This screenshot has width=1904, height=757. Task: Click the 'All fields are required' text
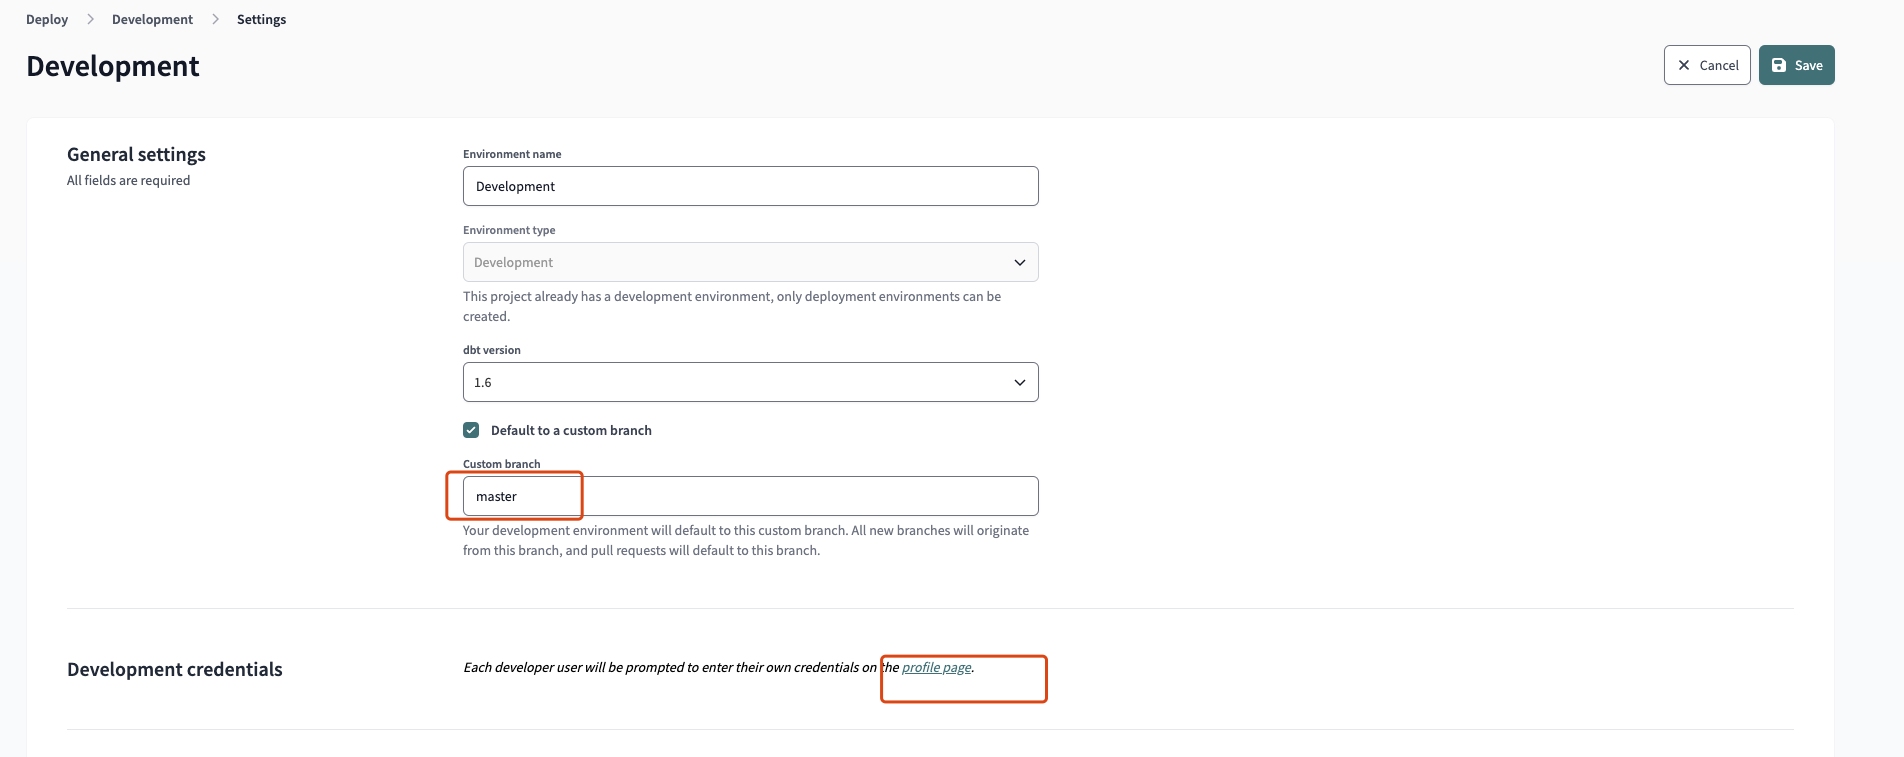click(128, 180)
